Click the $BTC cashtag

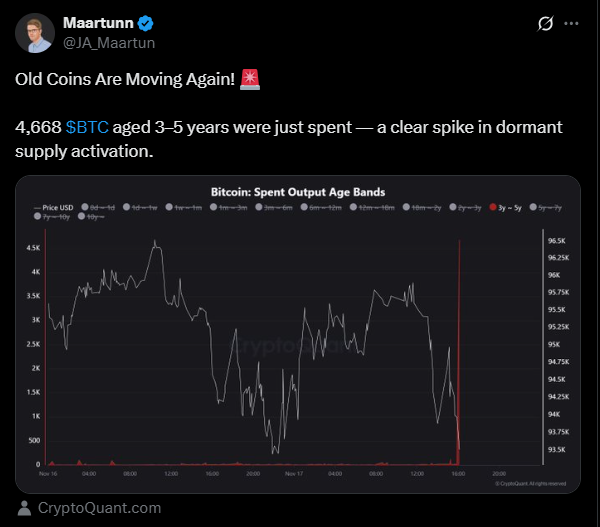[86, 128]
